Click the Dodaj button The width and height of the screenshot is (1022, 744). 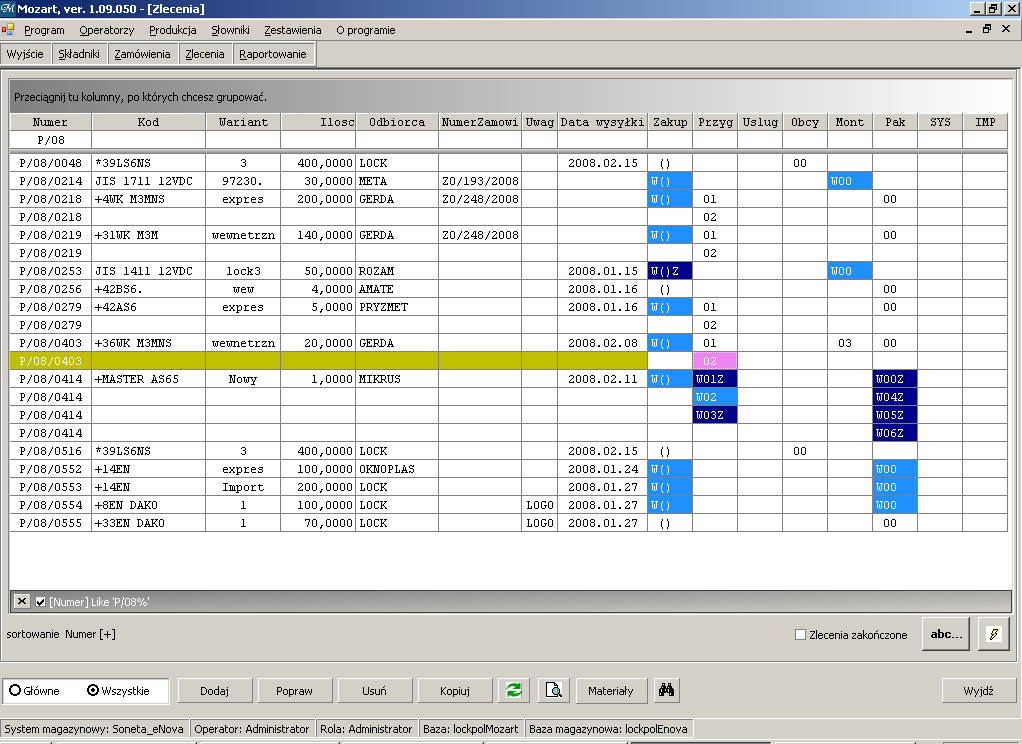point(214,691)
